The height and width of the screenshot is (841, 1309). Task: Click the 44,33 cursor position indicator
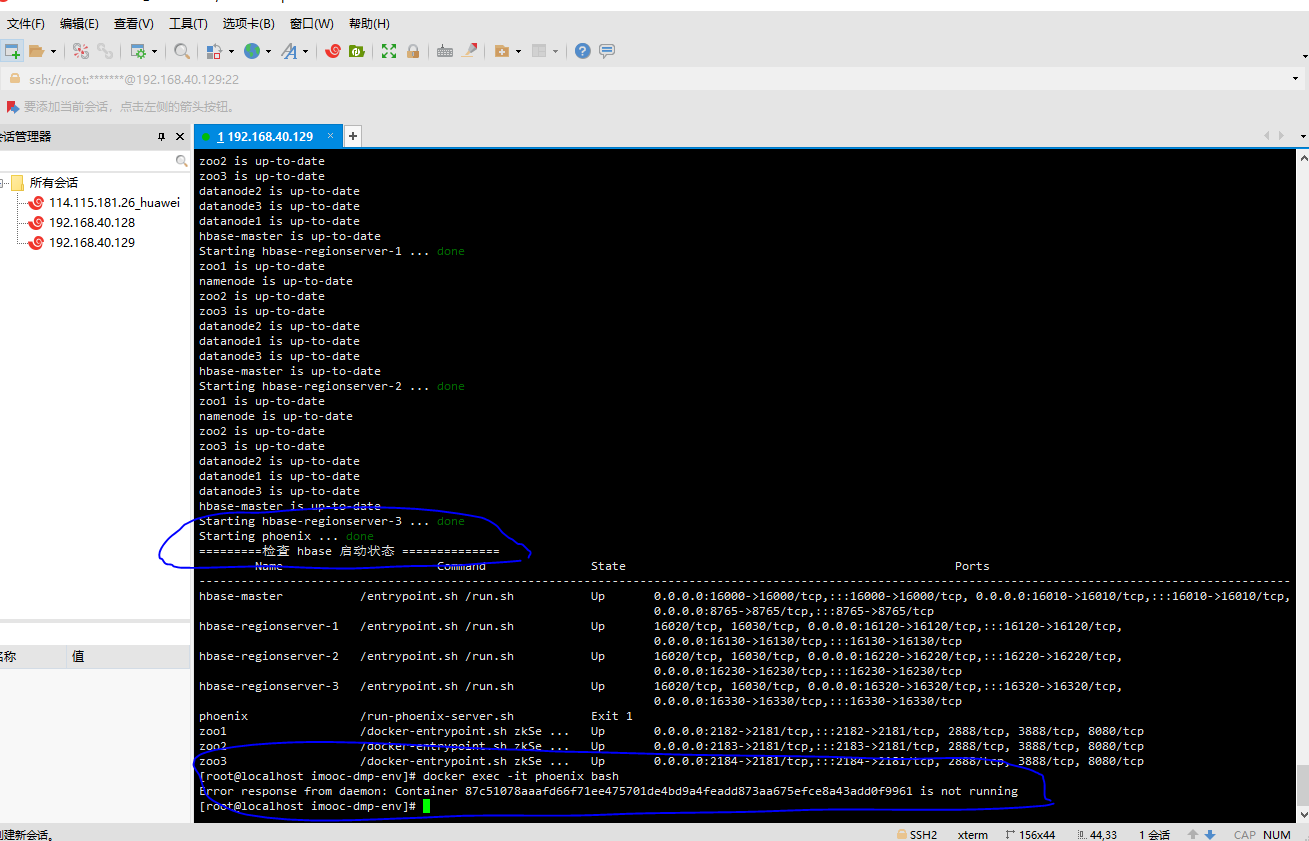coord(1095,834)
